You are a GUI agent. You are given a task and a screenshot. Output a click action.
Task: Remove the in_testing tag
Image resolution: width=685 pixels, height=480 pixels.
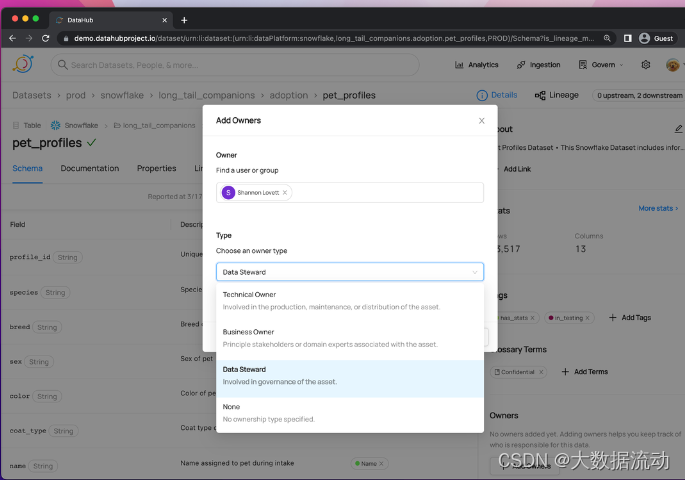click(587, 318)
